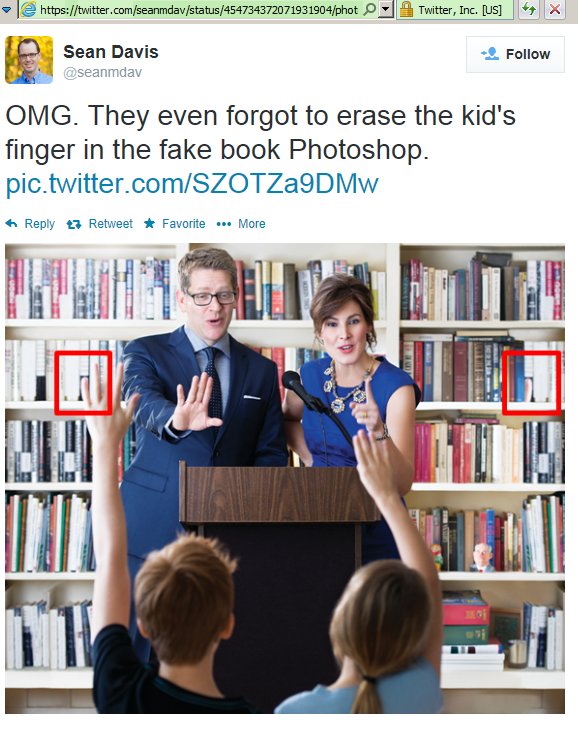The height and width of the screenshot is (730, 578).
Task: Click the Twitter, Inc. [US] certificate label
Action: pos(460,10)
